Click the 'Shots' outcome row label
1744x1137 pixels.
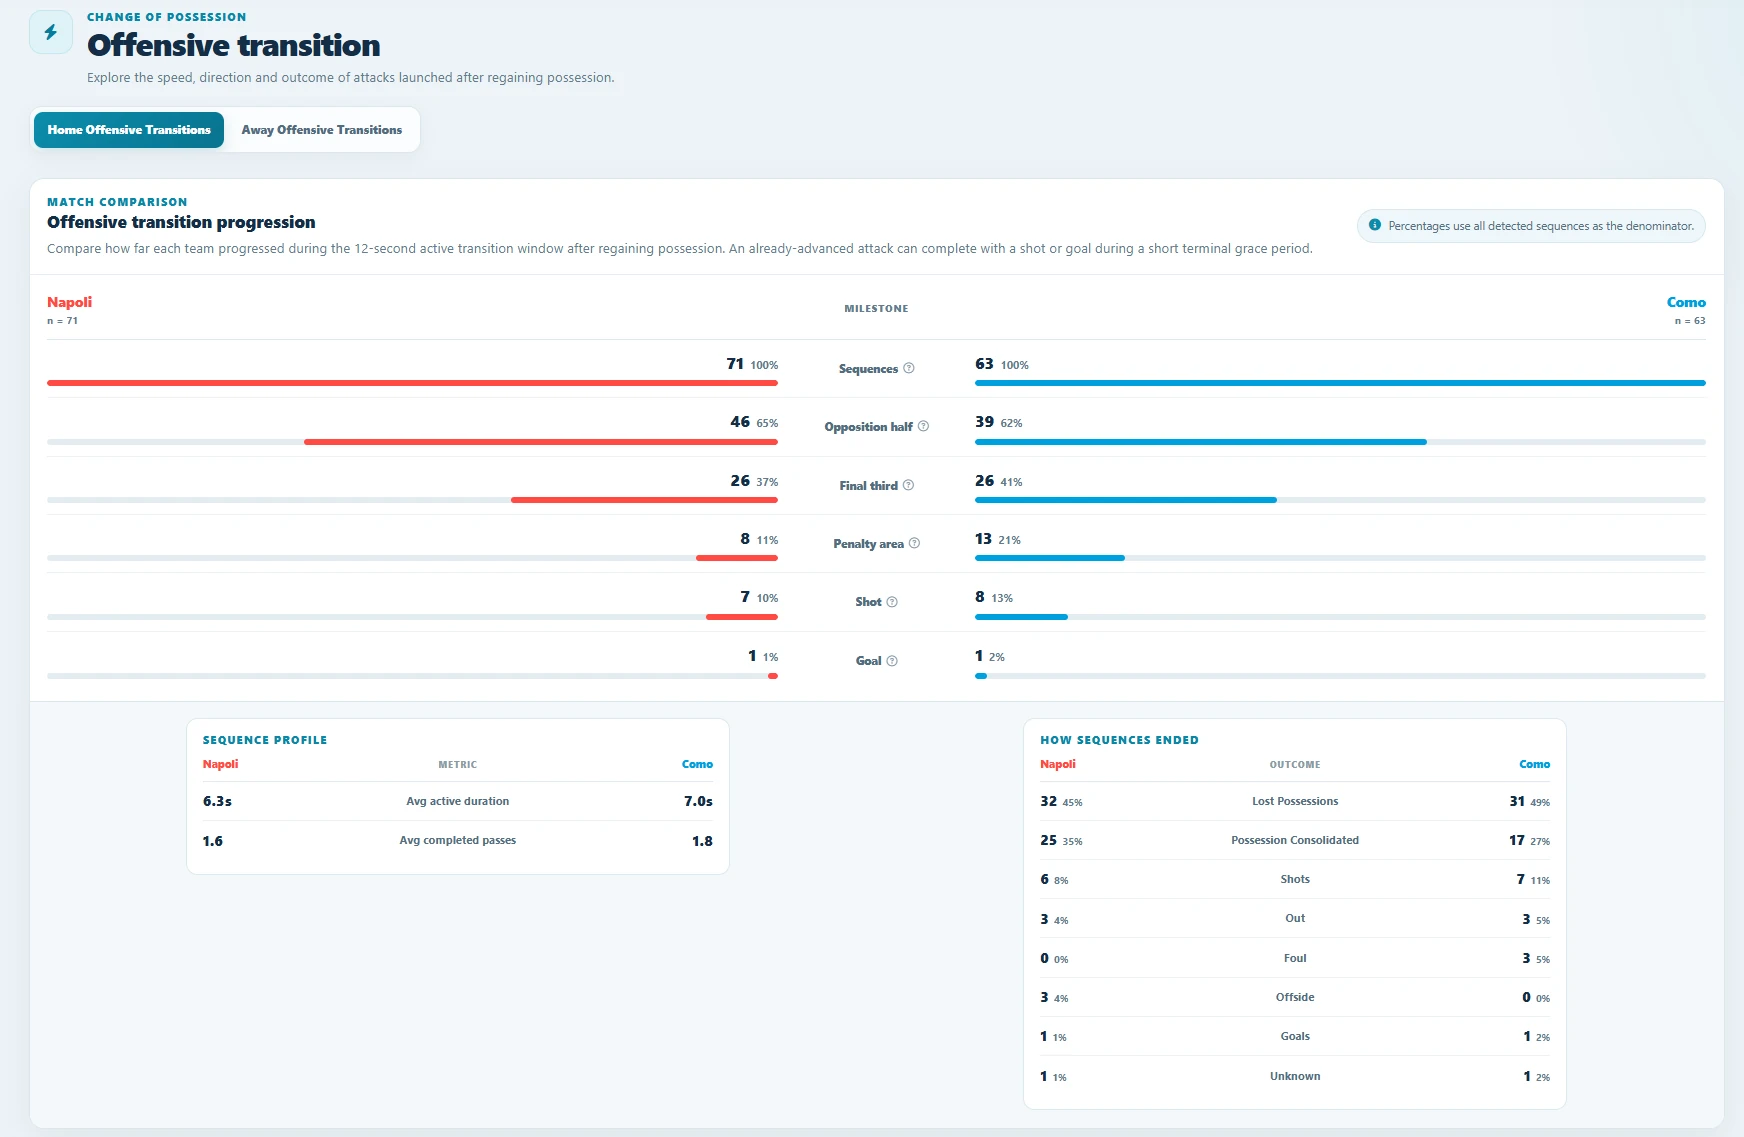(1295, 879)
